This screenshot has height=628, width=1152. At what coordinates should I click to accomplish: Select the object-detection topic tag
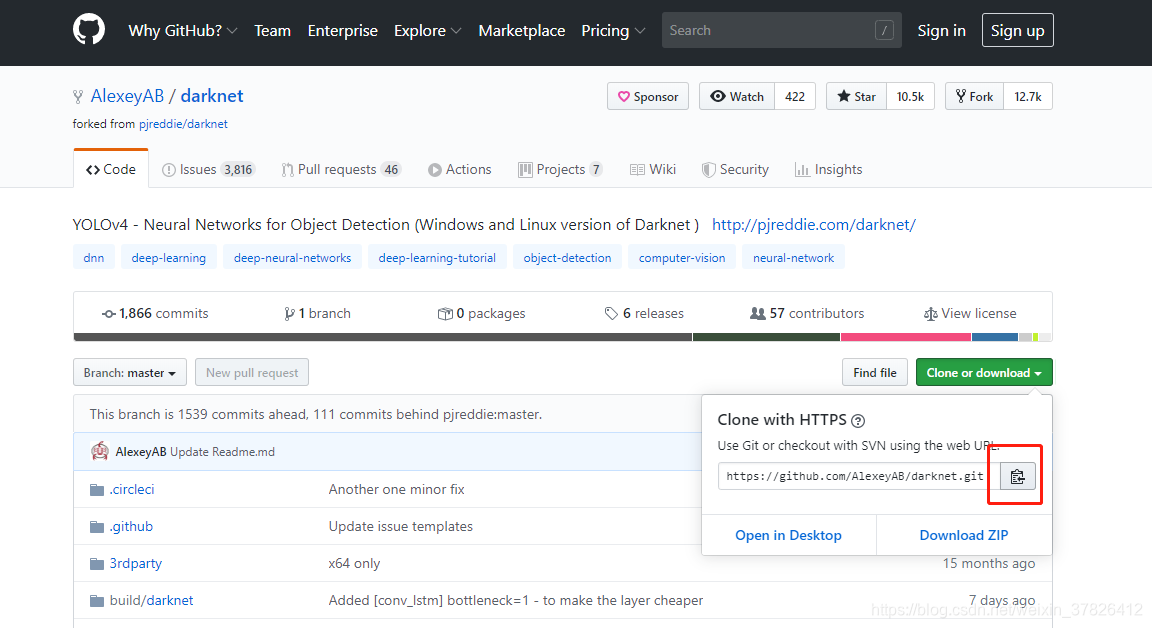pos(567,258)
